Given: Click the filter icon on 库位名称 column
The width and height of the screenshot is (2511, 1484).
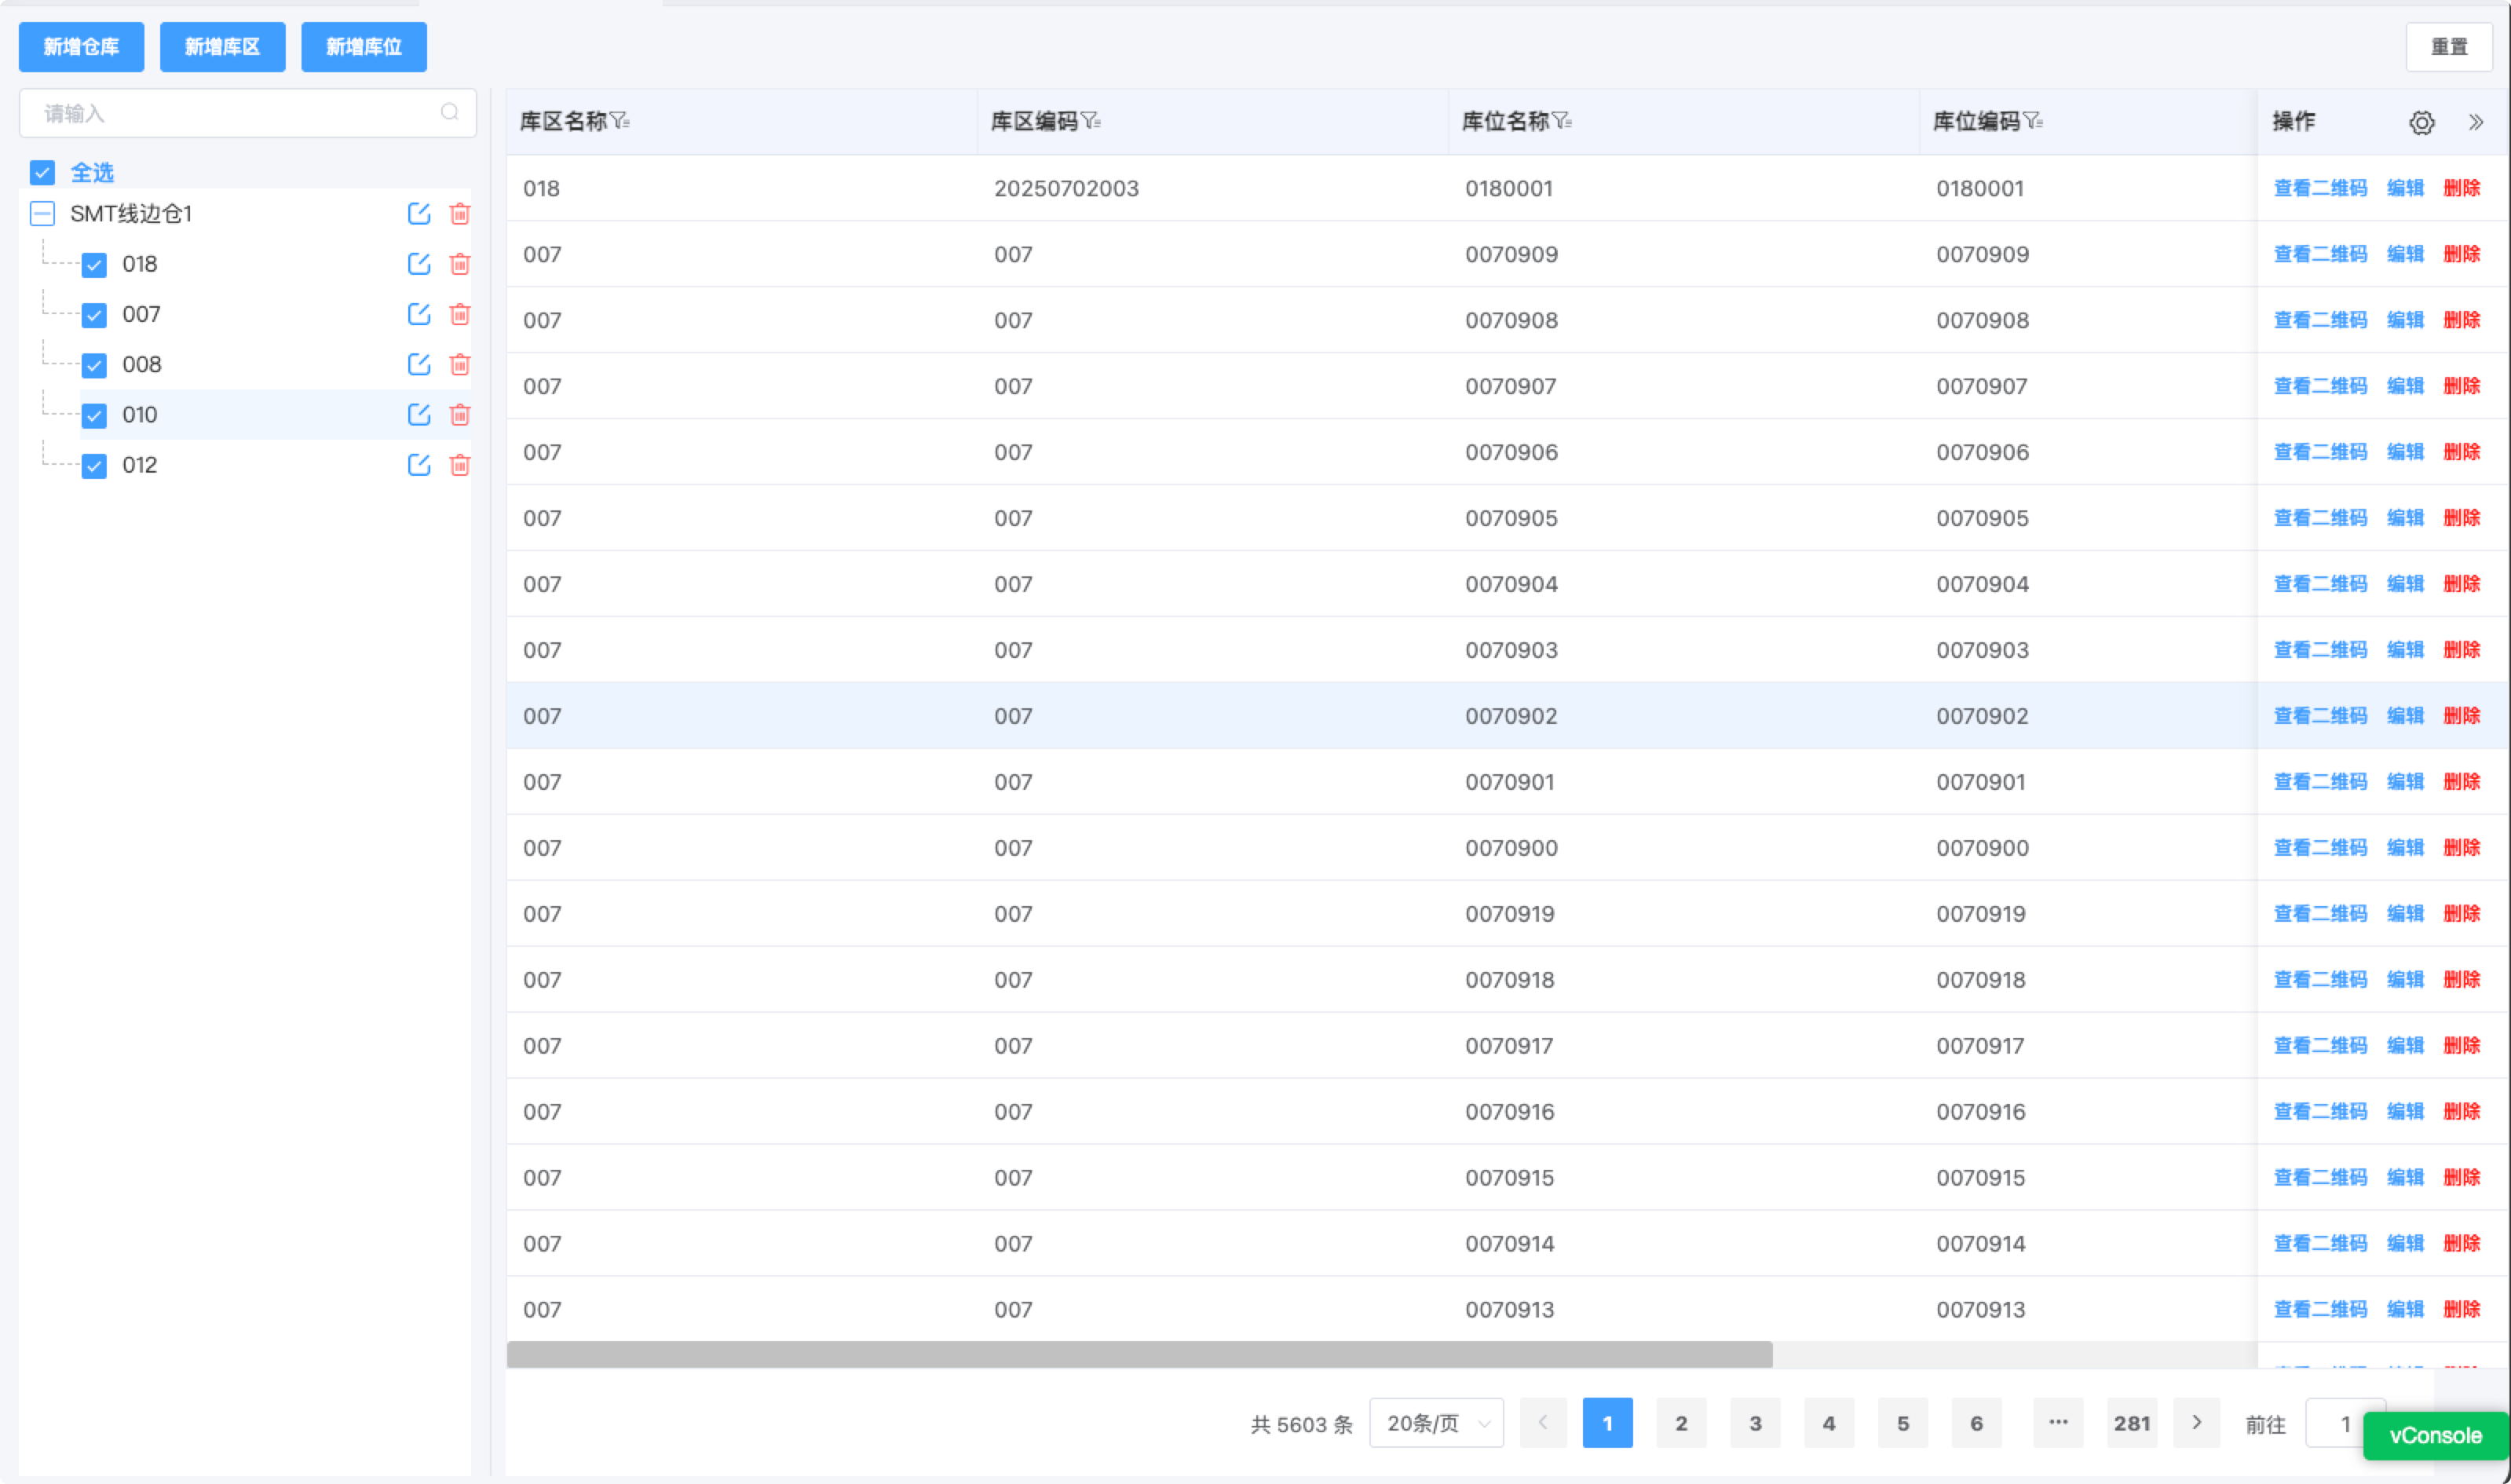Looking at the screenshot, I should coord(1562,121).
